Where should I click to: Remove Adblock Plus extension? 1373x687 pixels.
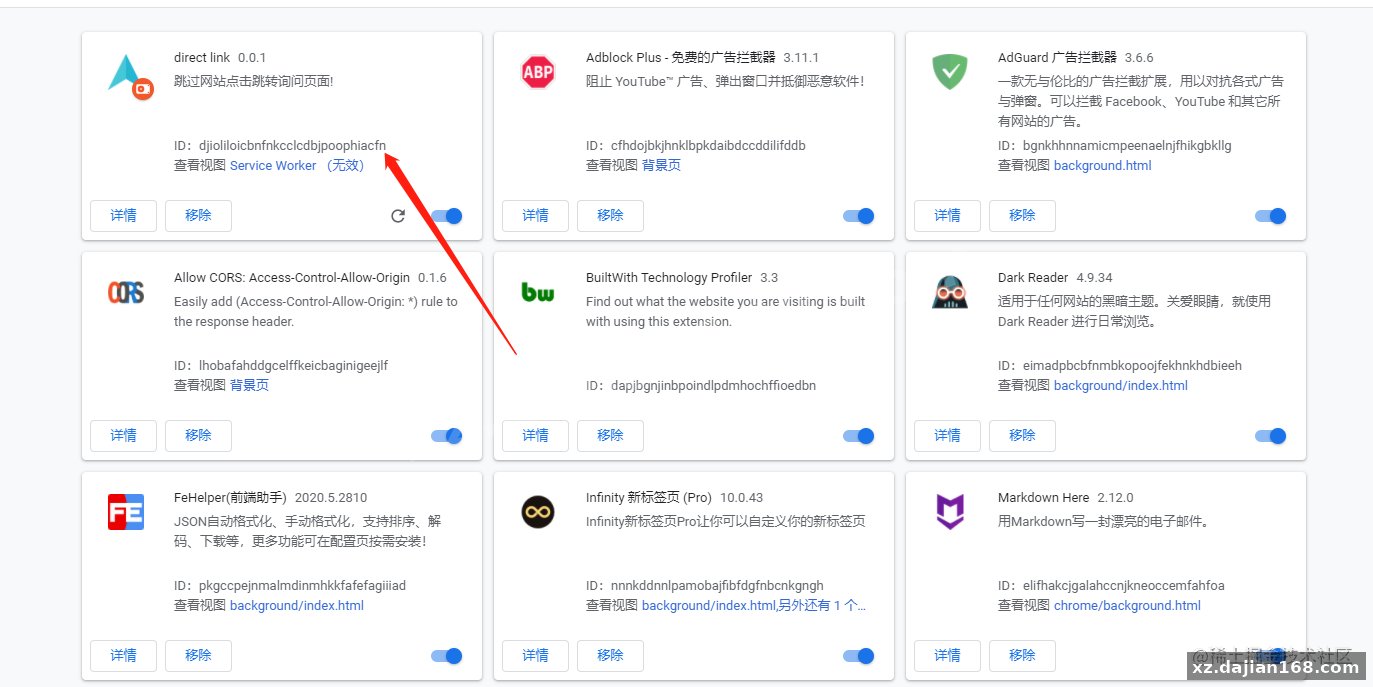pos(610,216)
